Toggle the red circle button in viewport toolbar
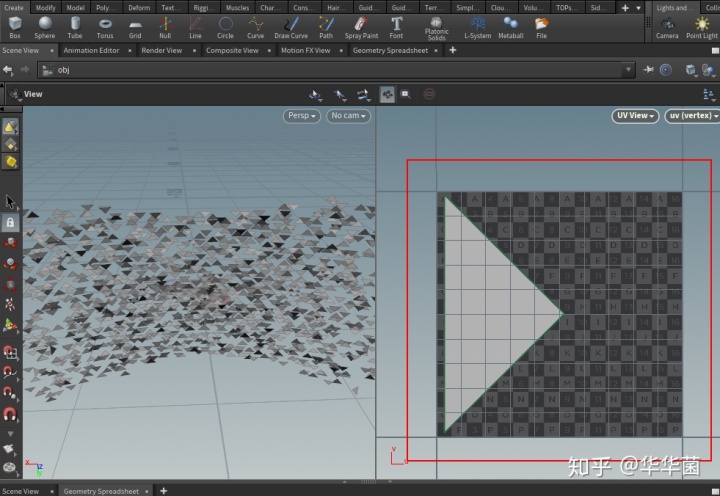This screenshot has height=496, width=720. pyautogui.click(x=430, y=94)
